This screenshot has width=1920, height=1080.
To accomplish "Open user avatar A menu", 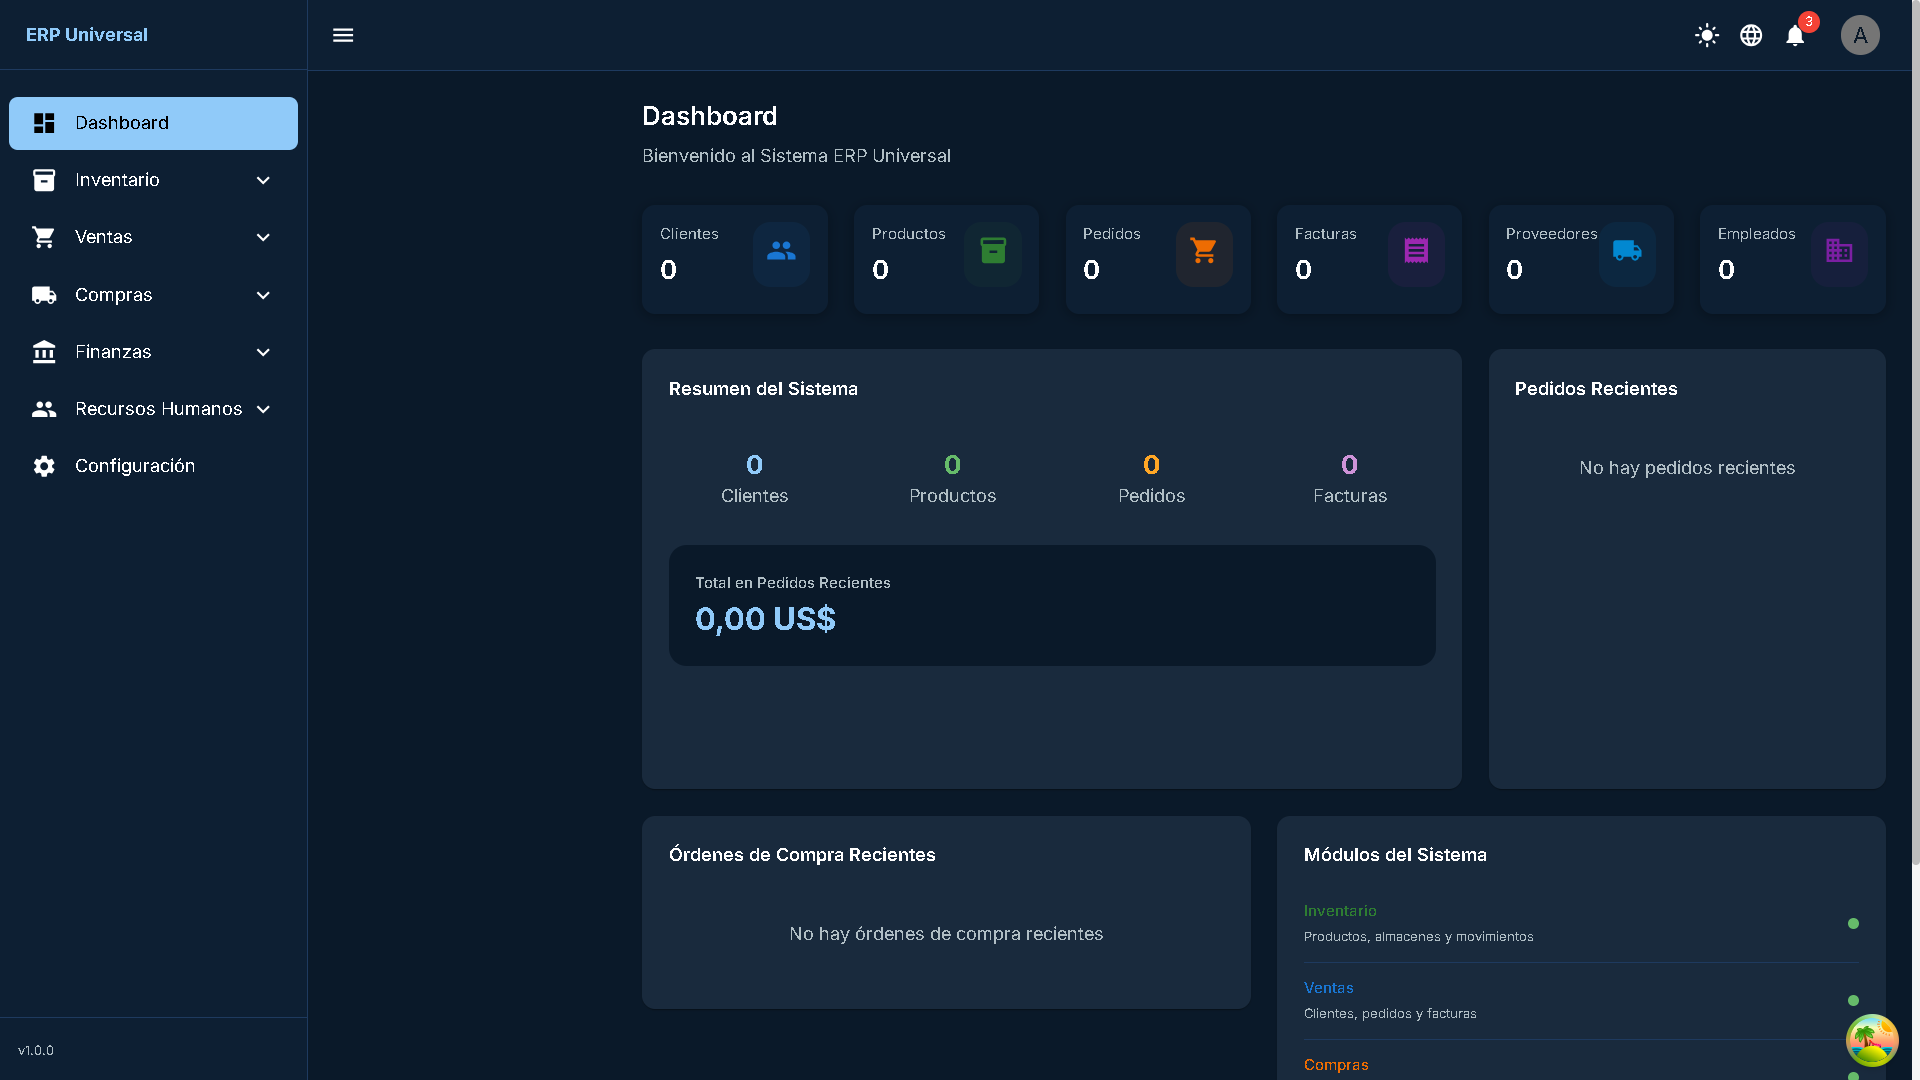I will tap(1860, 35).
